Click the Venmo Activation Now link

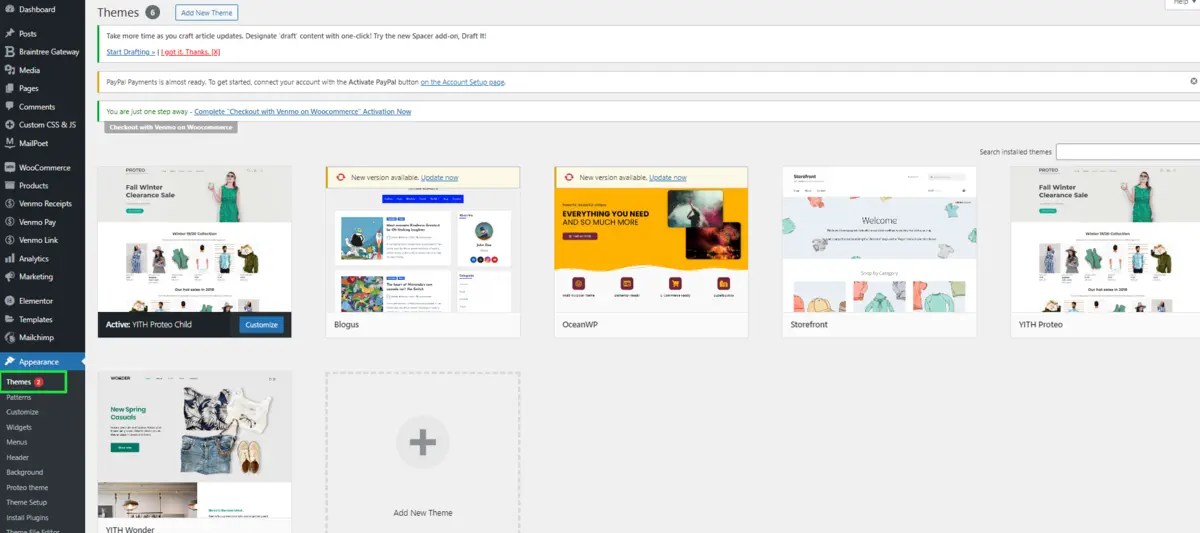(x=302, y=112)
